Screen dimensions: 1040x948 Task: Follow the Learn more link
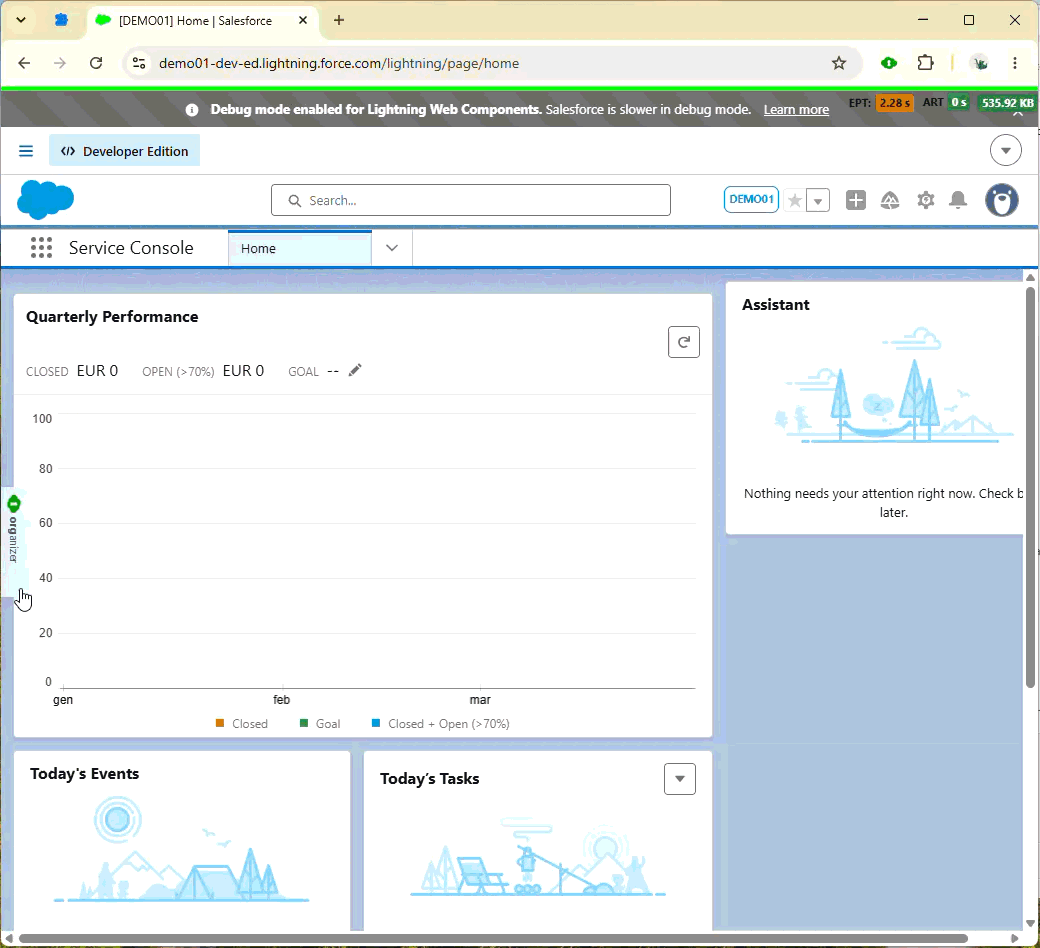click(796, 110)
